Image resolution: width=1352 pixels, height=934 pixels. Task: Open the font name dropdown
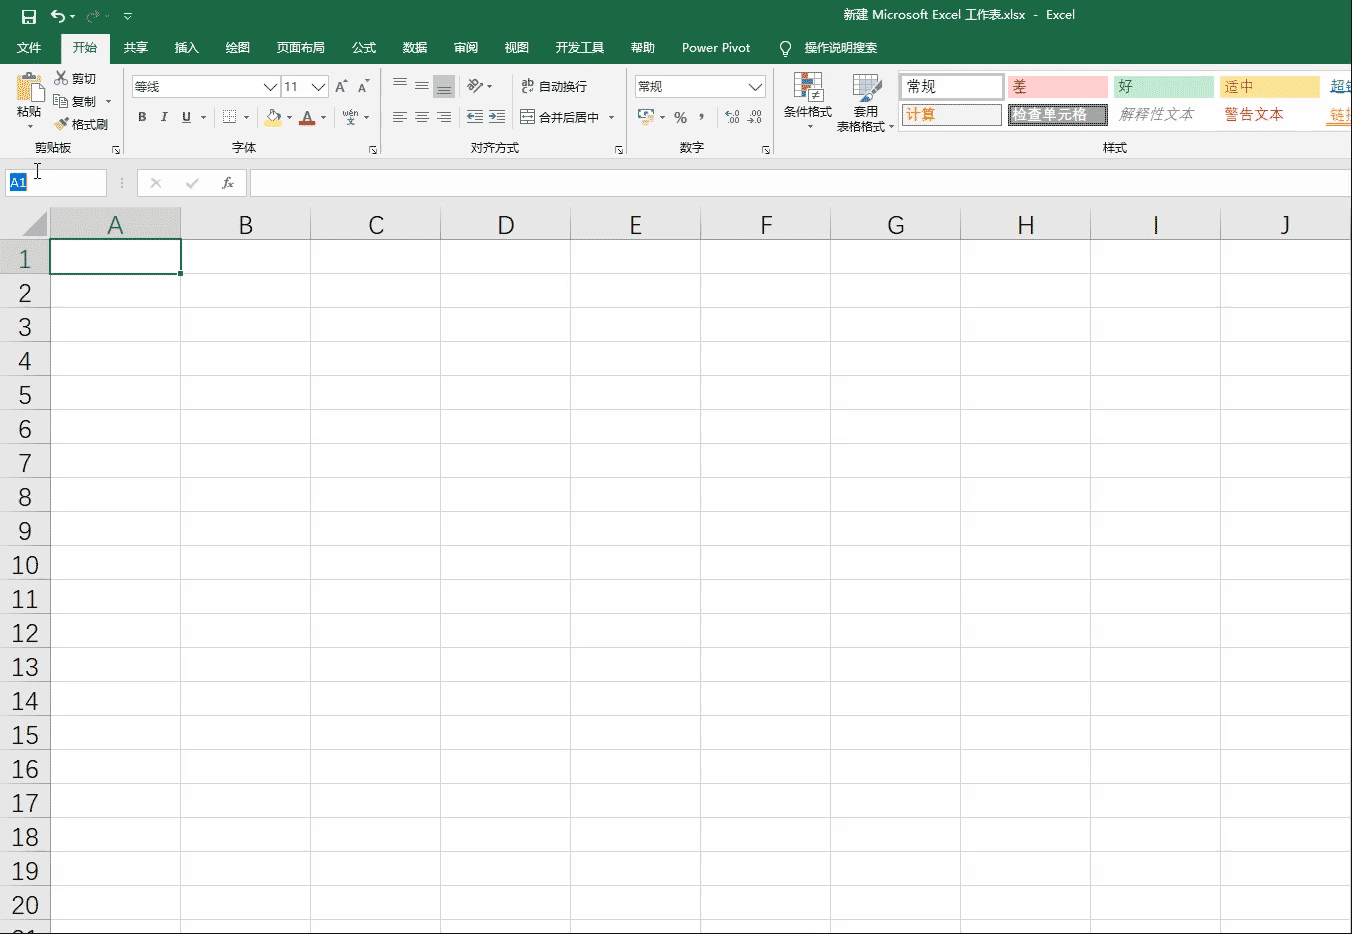point(271,86)
